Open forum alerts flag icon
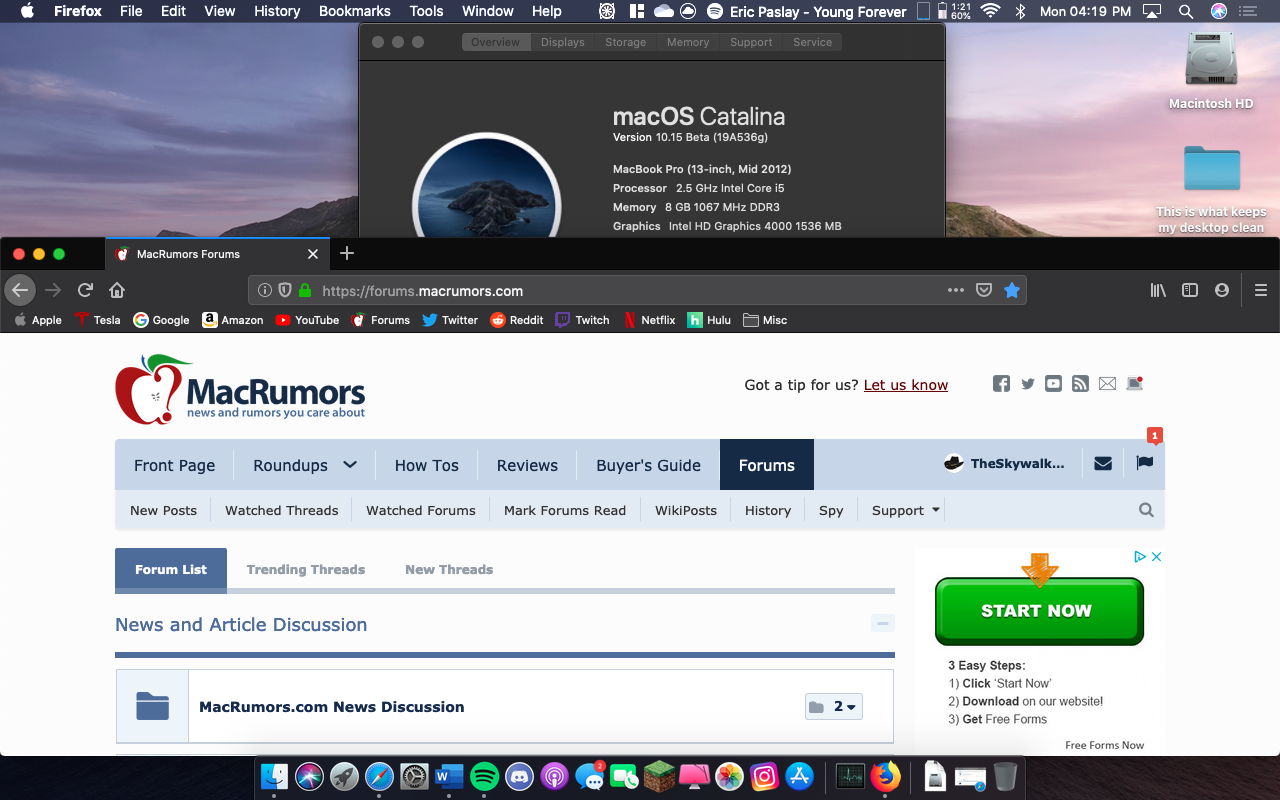1280x800 pixels. coord(1145,463)
